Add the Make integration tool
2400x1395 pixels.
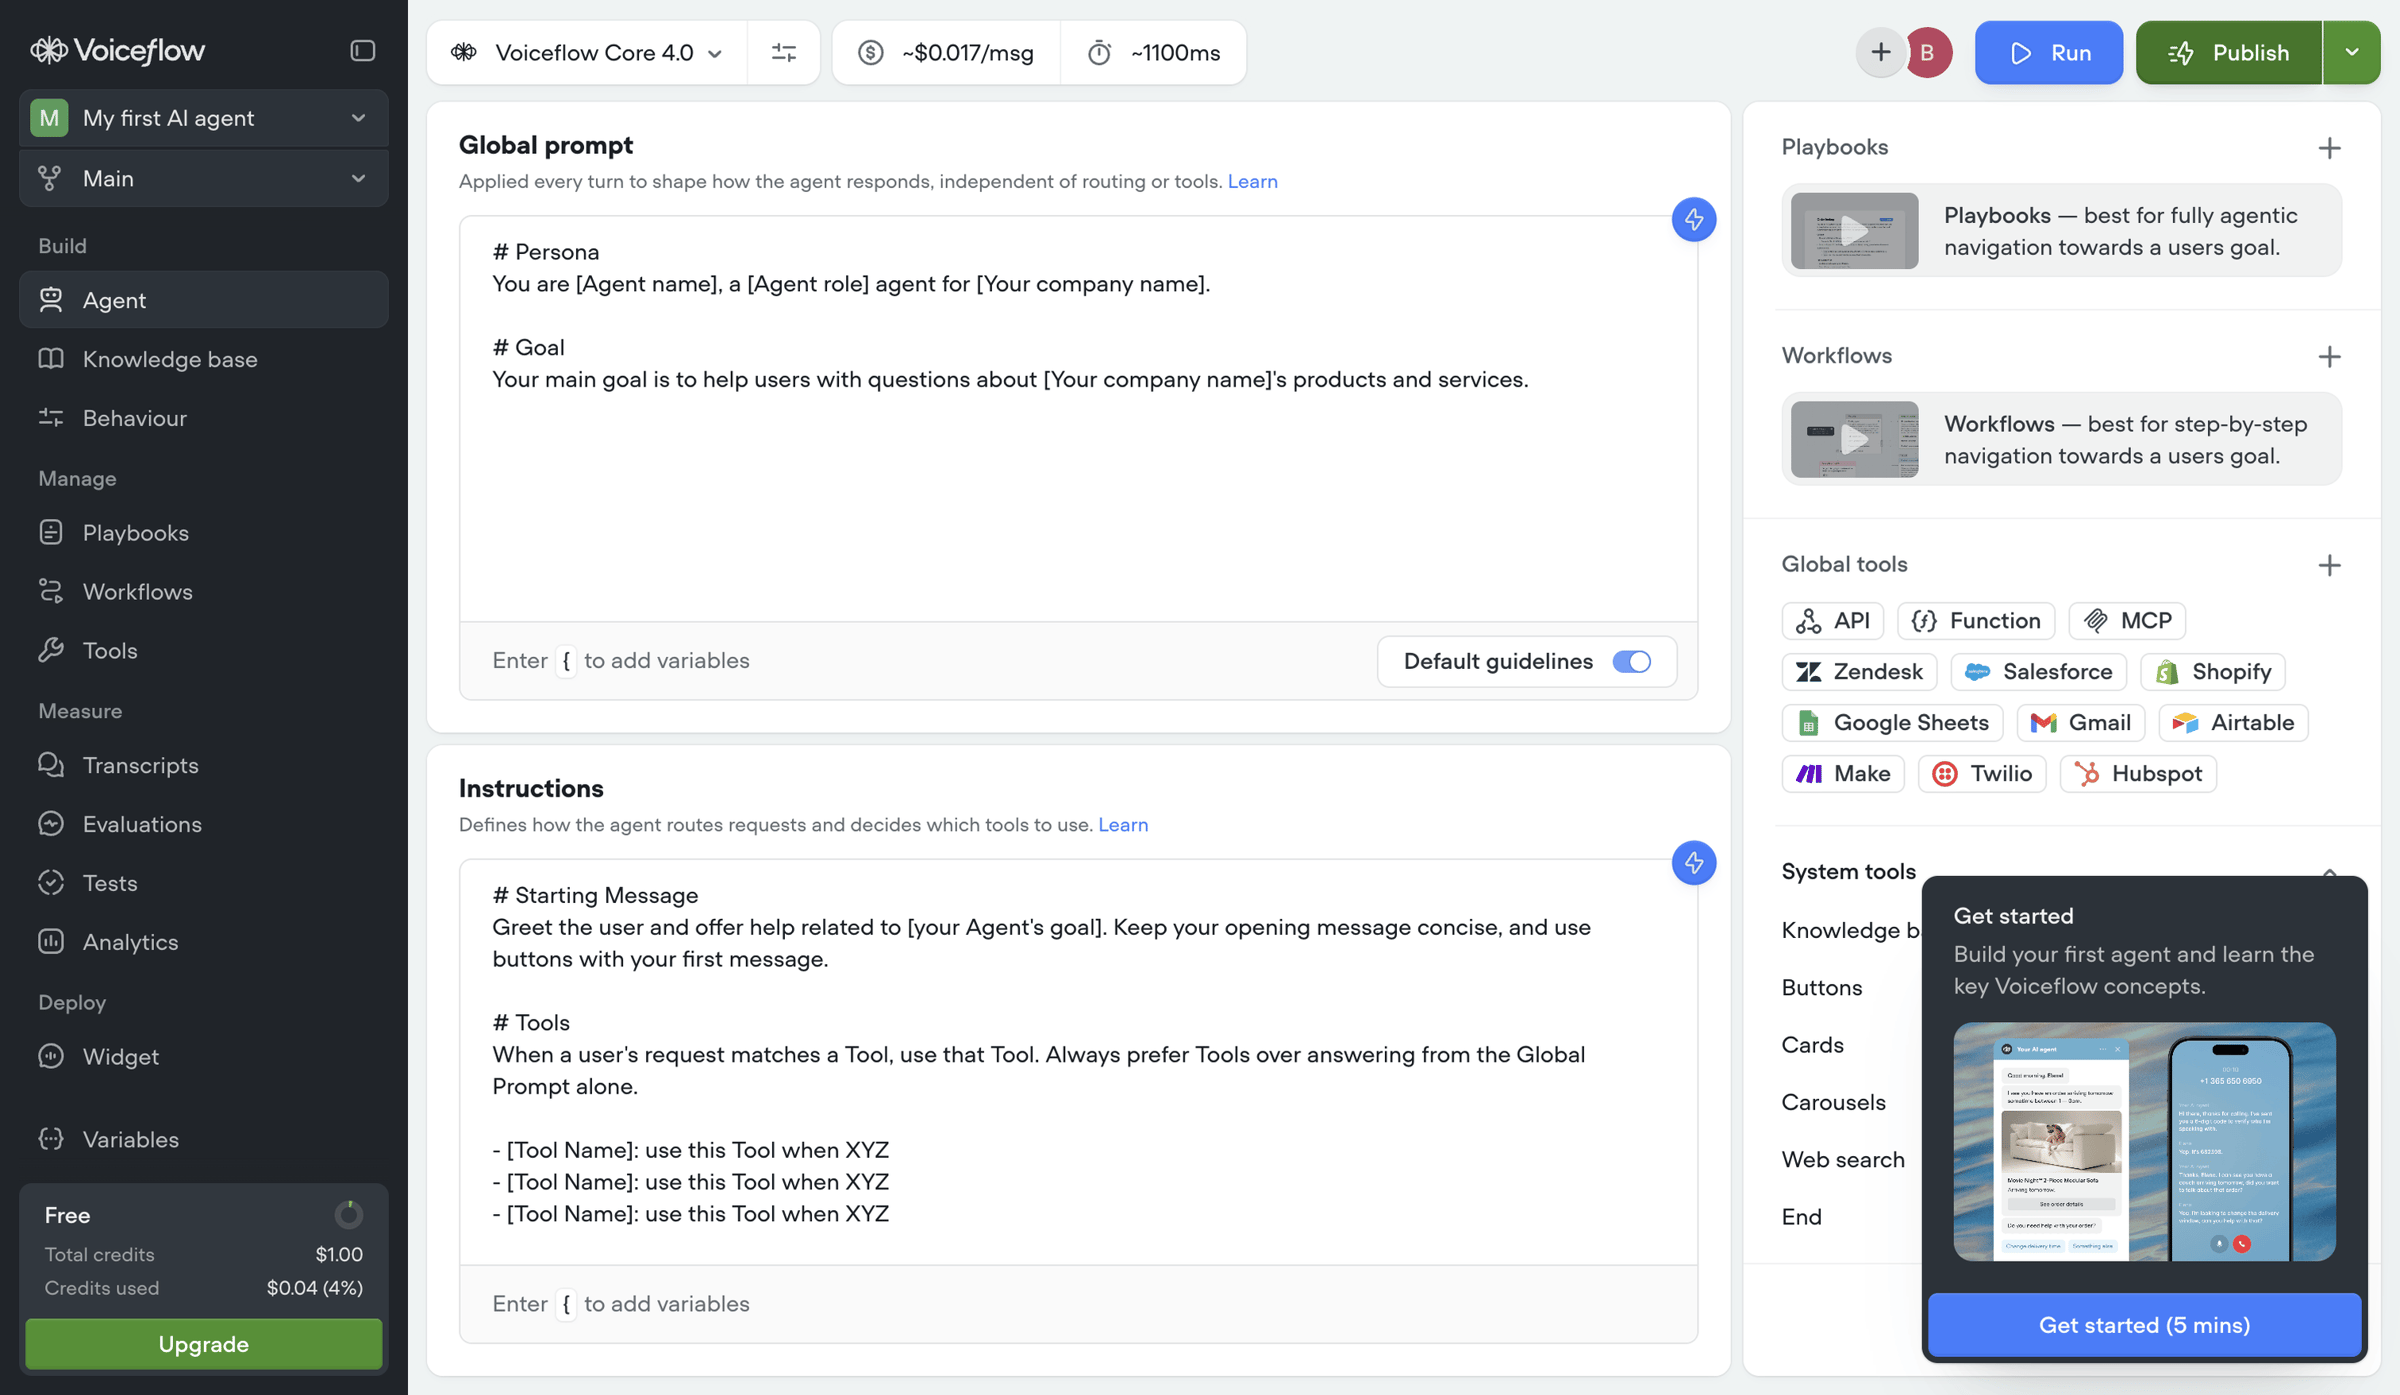[1843, 773]
